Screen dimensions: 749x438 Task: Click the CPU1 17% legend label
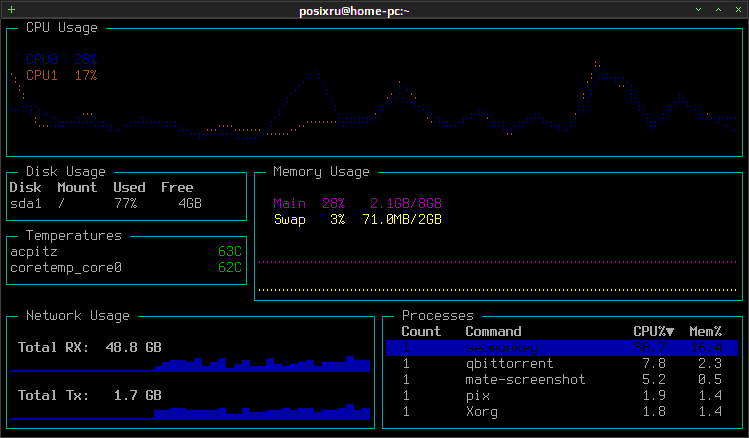pos(62,75)
